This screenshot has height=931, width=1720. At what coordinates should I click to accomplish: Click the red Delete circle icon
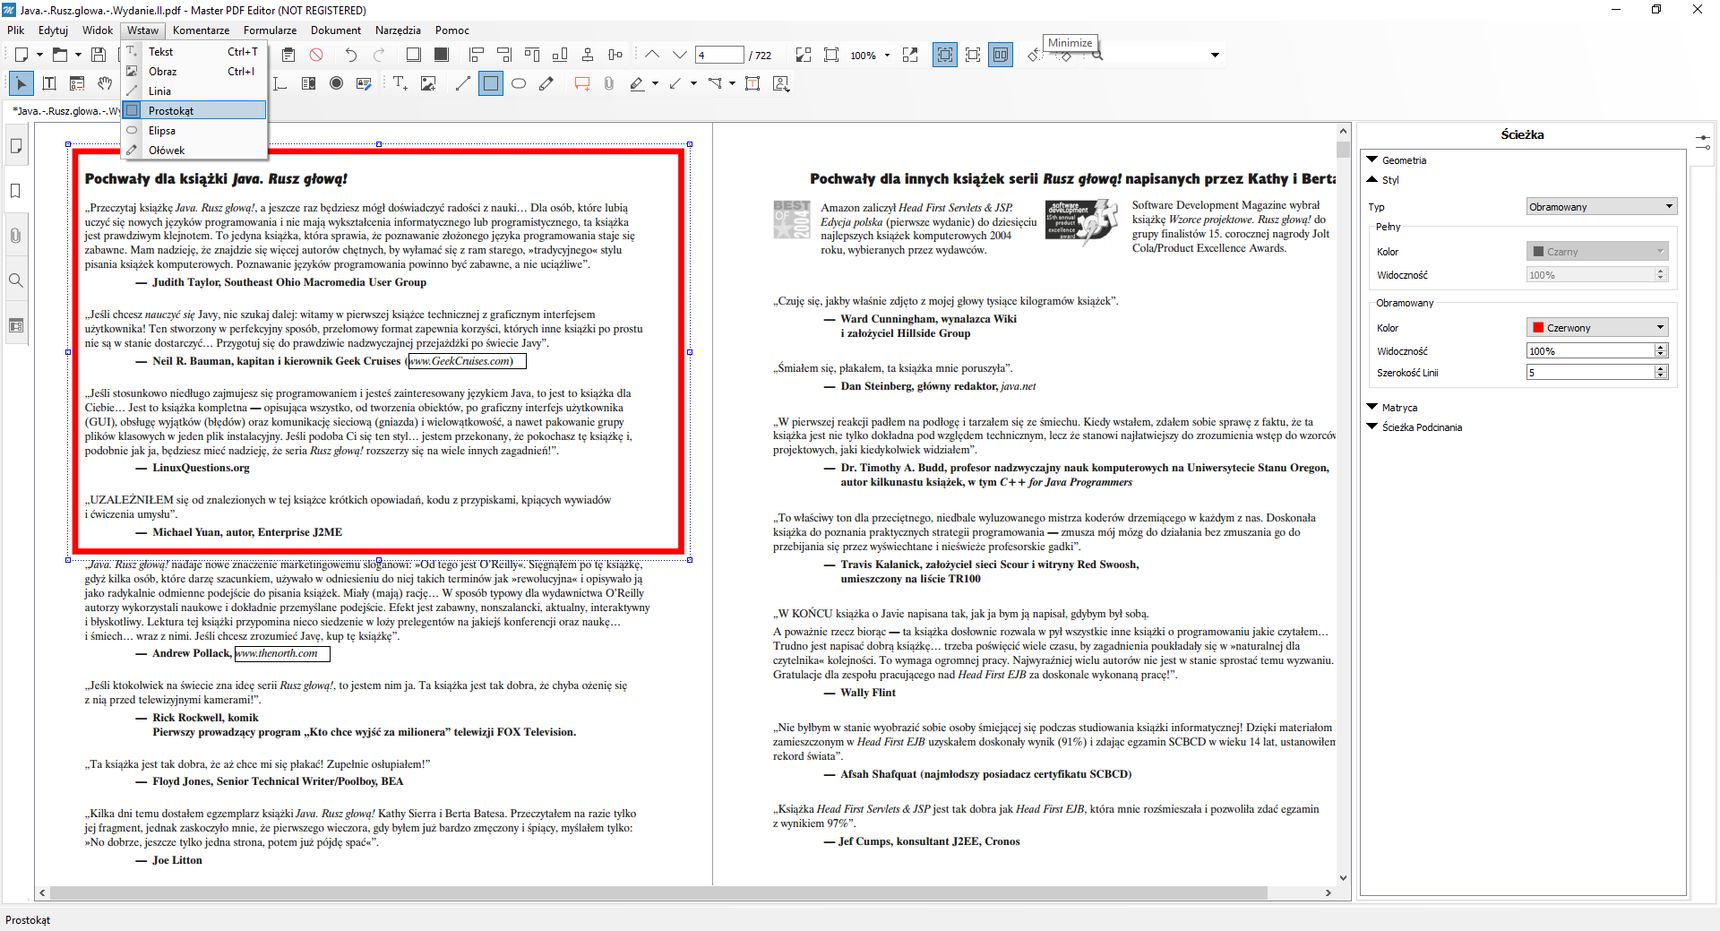tap(316, 55)
